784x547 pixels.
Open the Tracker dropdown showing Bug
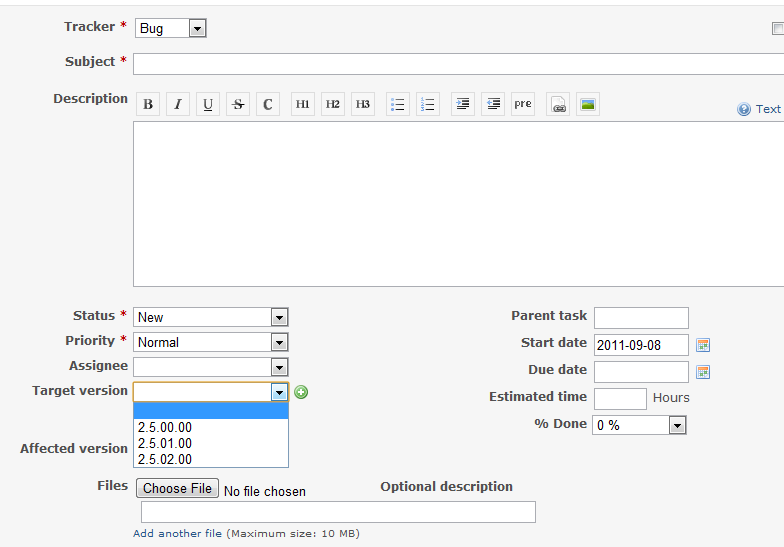[x=170, y=28]
